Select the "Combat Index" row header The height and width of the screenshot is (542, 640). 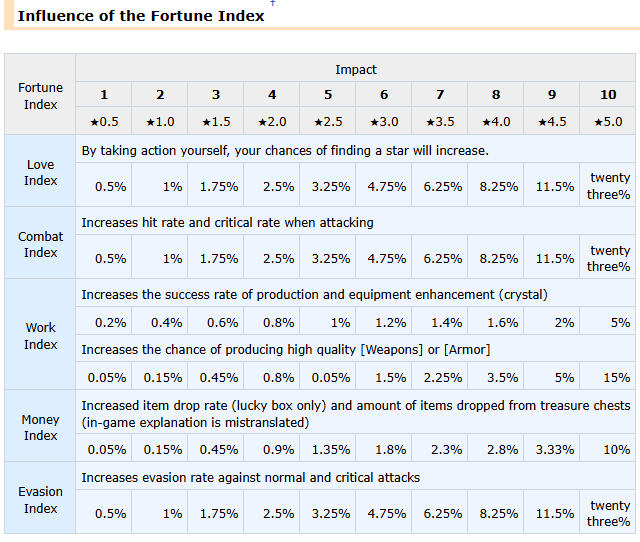pos(41,244)
